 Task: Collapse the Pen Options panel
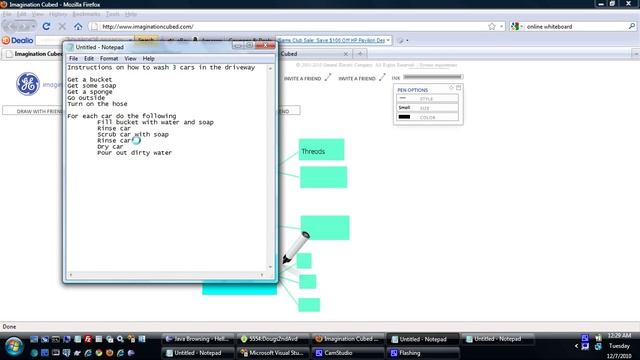(458, 88)
